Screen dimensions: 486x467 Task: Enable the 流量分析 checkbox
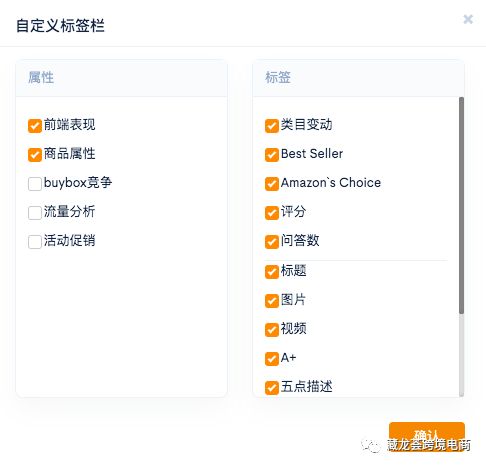pos(35,213)
